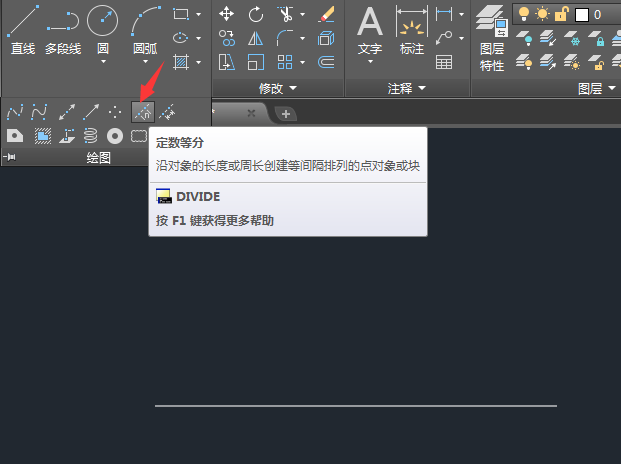
Task: Toggle layer 0 freeze sun icon
Action: (542, 15)
